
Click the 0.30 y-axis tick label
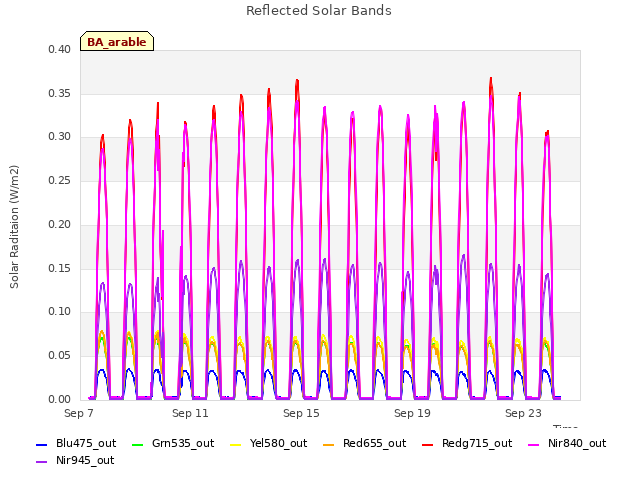60,137
